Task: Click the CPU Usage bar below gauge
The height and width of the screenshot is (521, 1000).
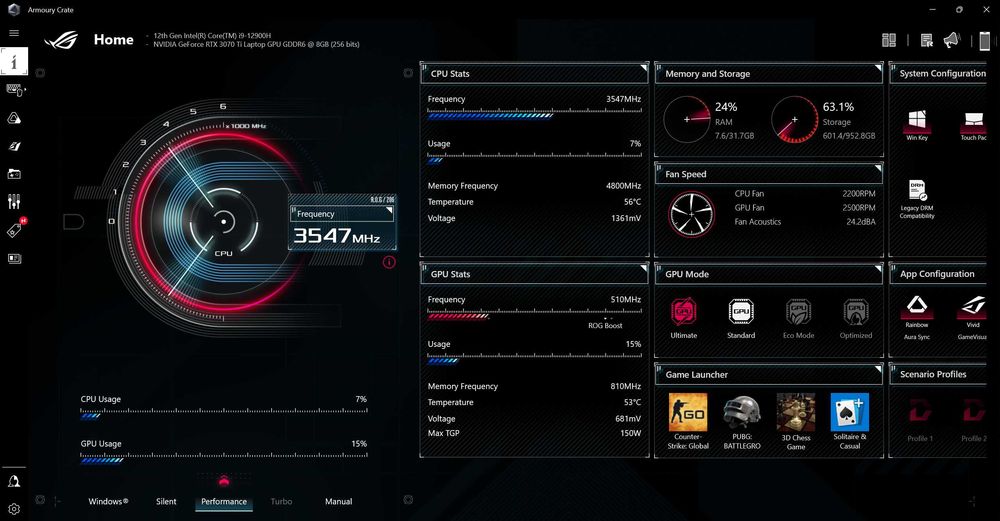Action: [224, 413]
